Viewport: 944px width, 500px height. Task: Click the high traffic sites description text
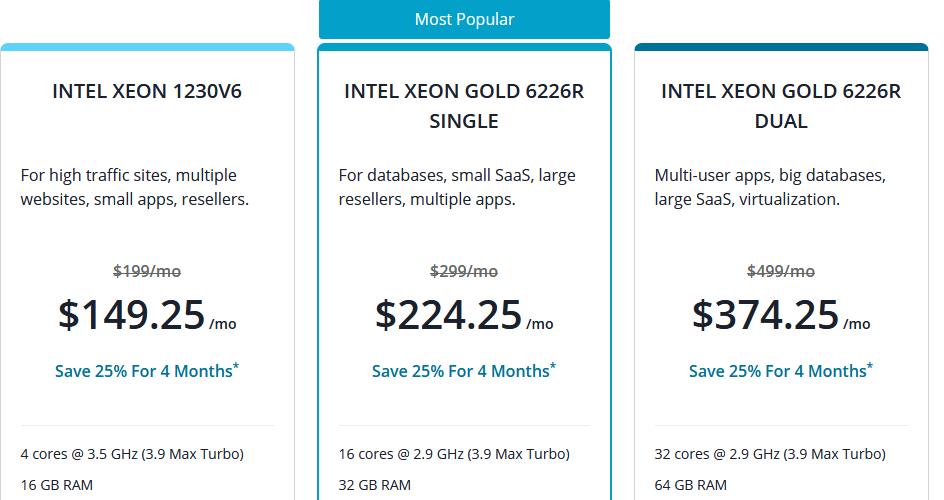click(x=135, y=187)
